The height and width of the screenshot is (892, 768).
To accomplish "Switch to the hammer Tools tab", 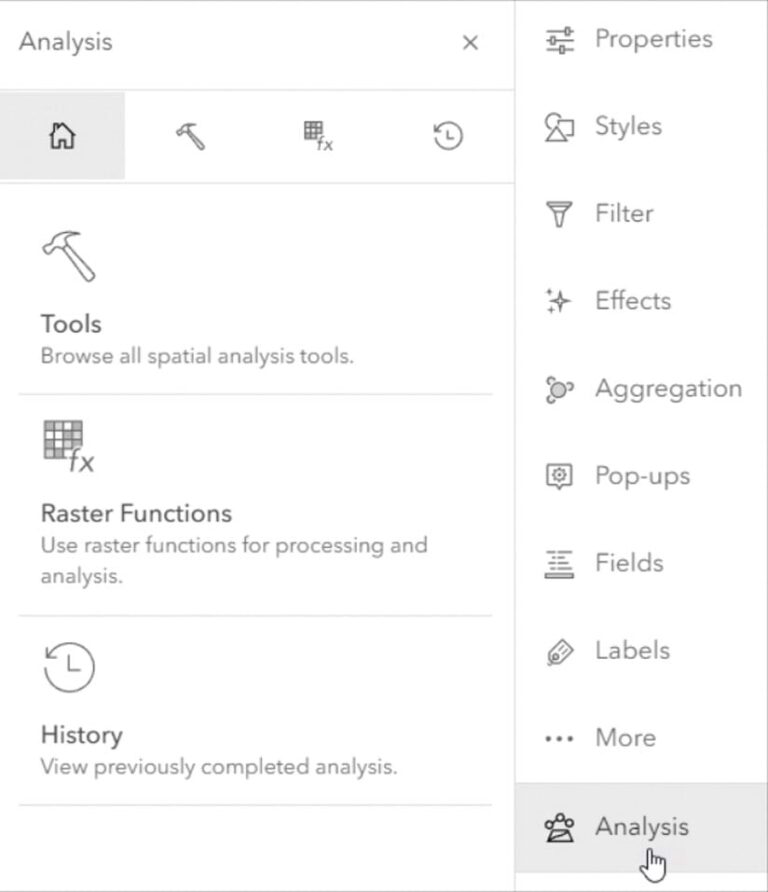I will [x=190, y=137].
